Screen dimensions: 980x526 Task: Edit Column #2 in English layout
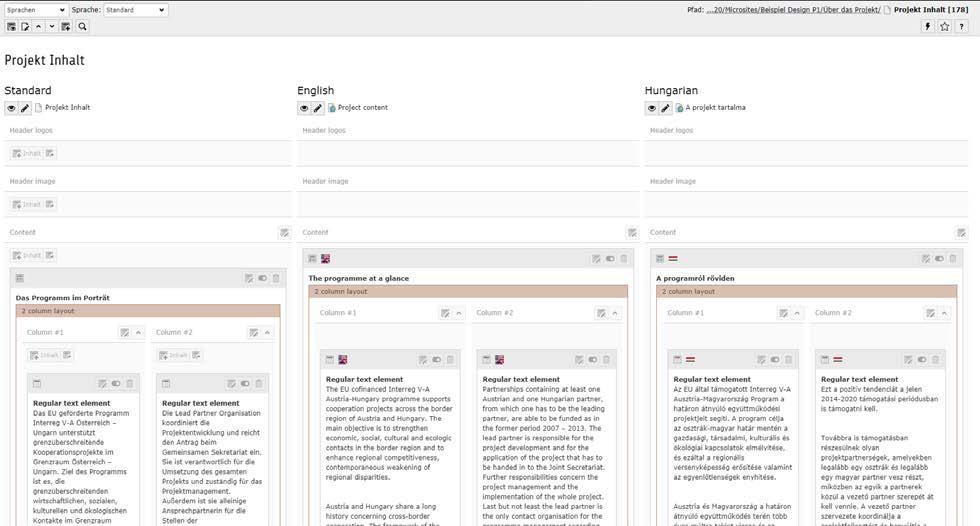601,313
